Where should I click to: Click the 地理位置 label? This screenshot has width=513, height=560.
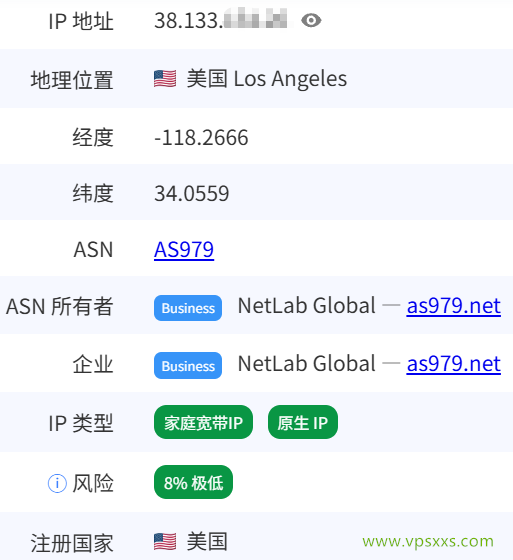[x=72, y=79]
